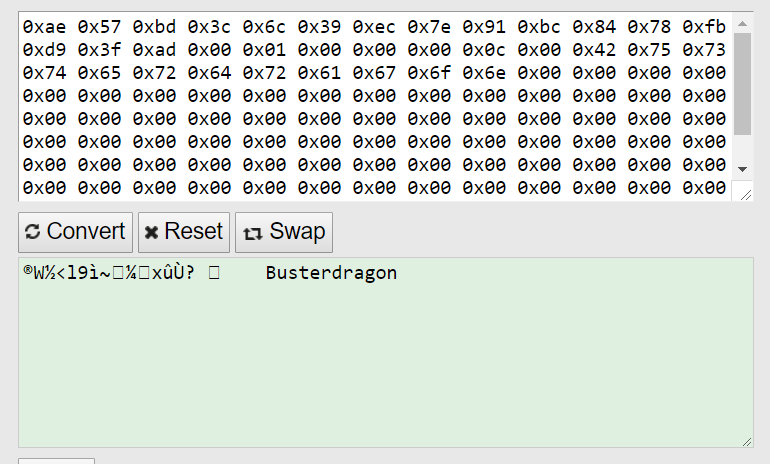Place cursor on the 0x0c byte

tap(484, 50)
